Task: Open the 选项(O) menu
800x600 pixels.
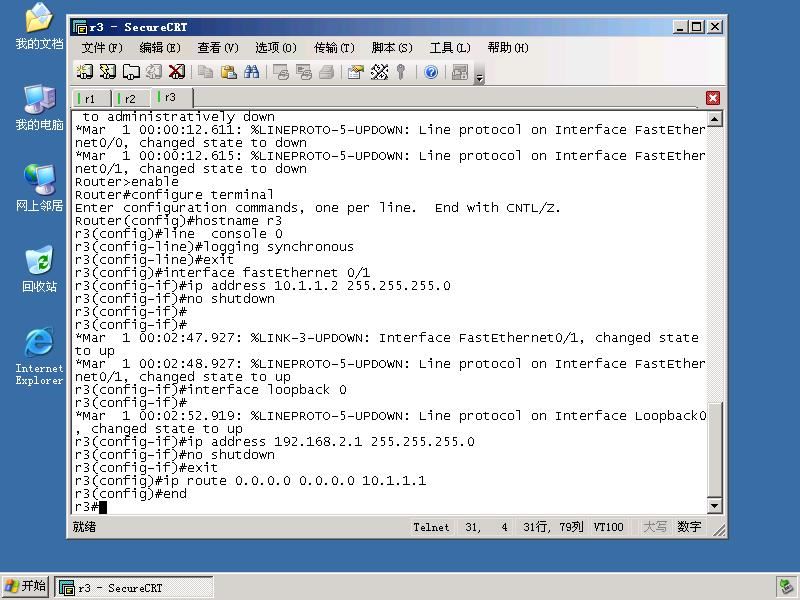Action: [x=276, y=48]
